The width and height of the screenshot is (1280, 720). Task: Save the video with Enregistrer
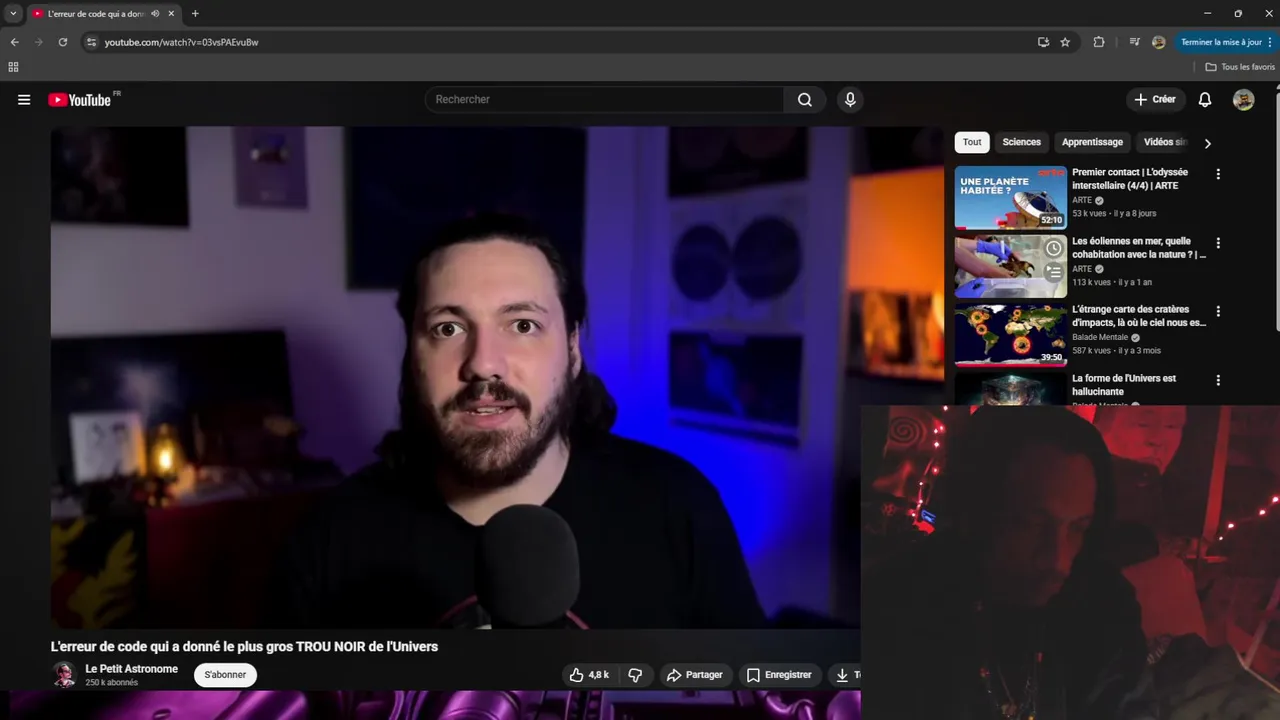(779, 675)
